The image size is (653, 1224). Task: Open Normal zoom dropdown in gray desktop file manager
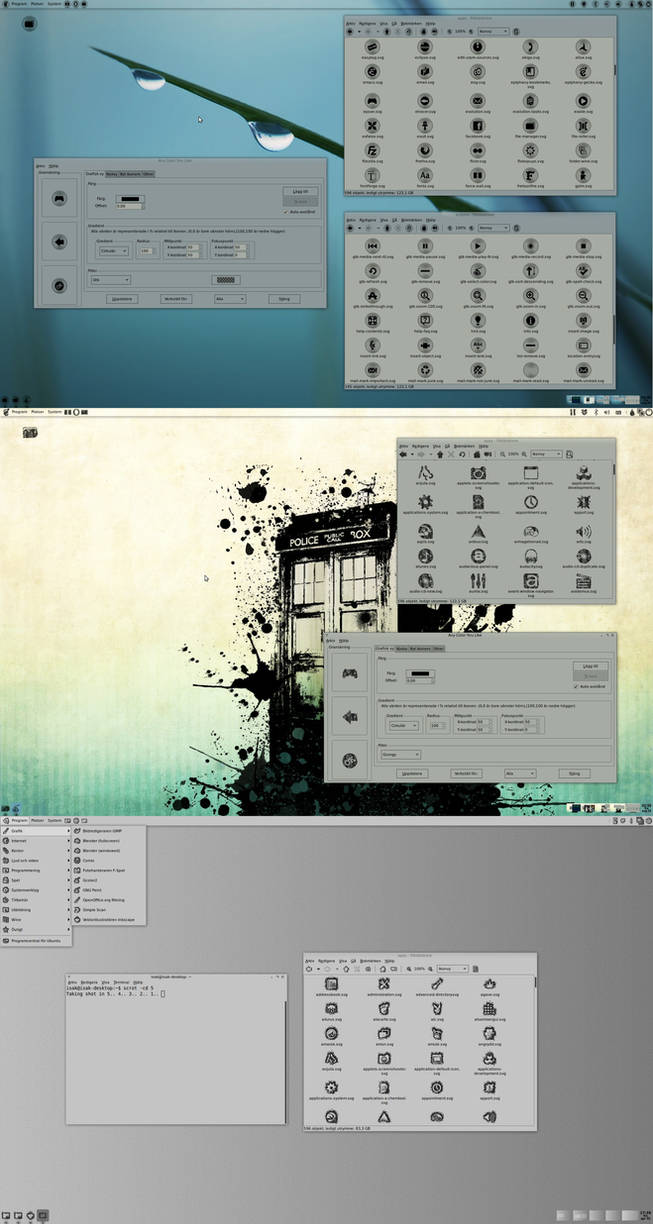[453, 968]
